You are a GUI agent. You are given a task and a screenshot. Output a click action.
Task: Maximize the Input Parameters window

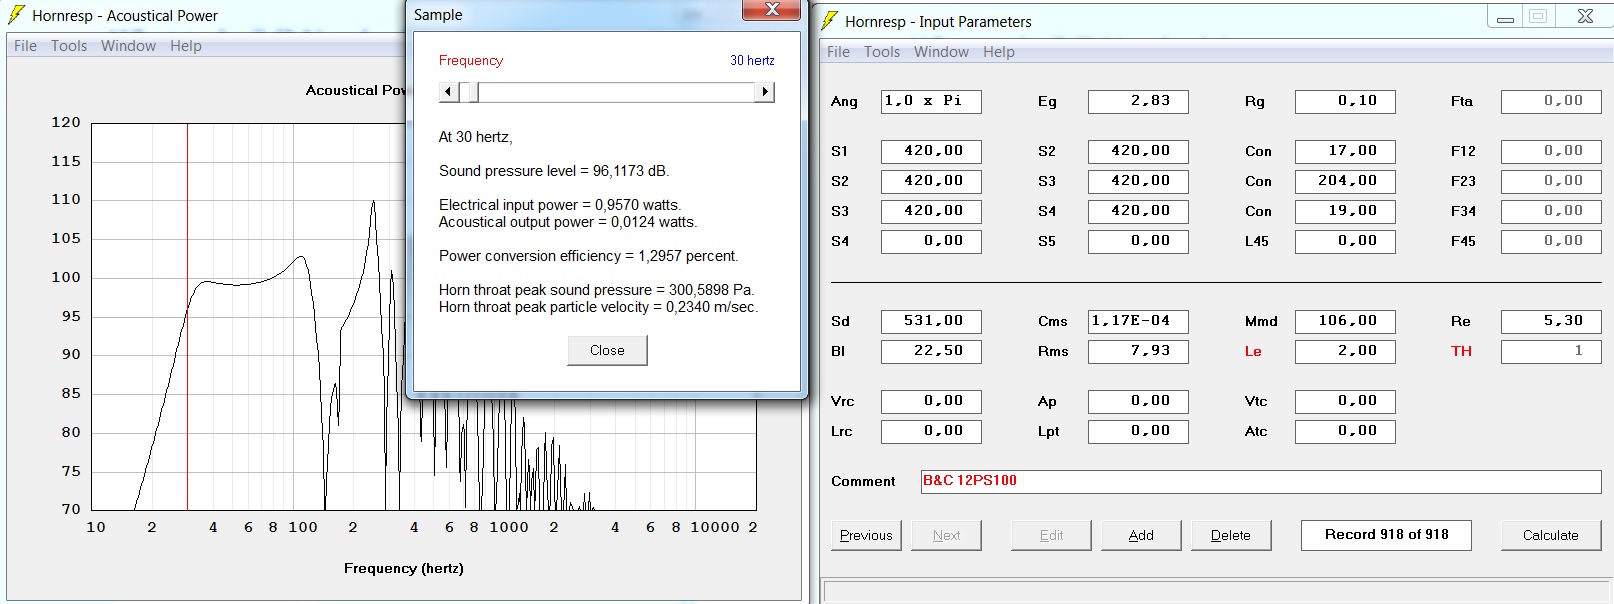pos(1538,16)
